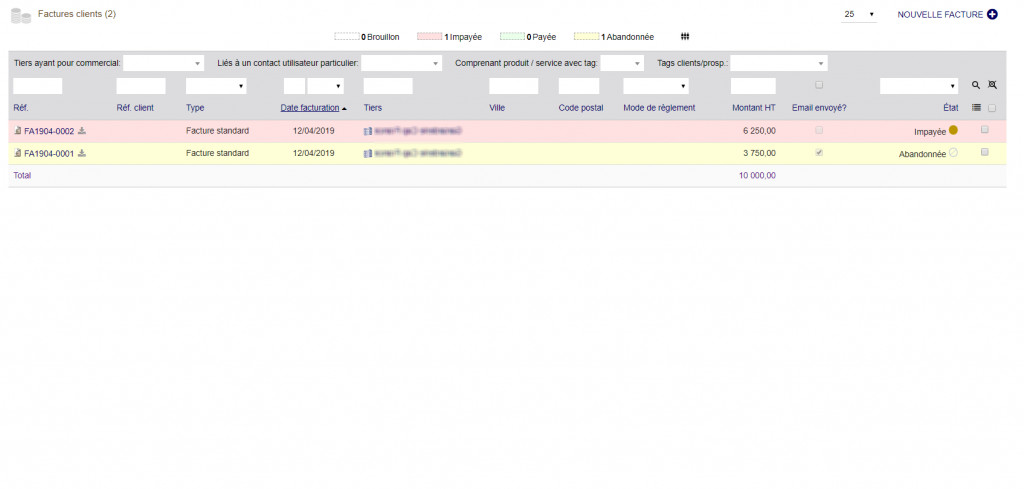Click the amount 3 750,00
Viewport: 1024px width, 489px height.
(x=760, y=153)
